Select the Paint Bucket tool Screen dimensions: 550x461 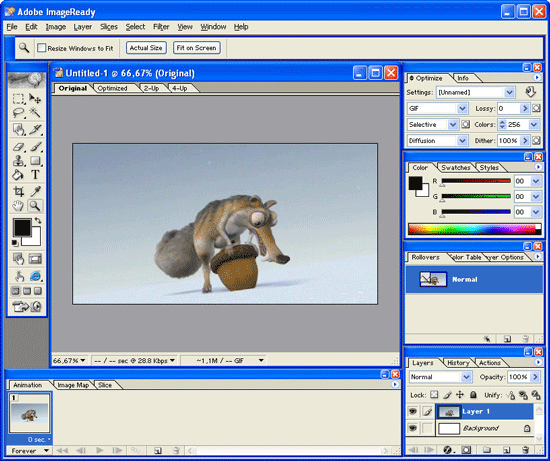pyautogui.click(x=18, y=174)
